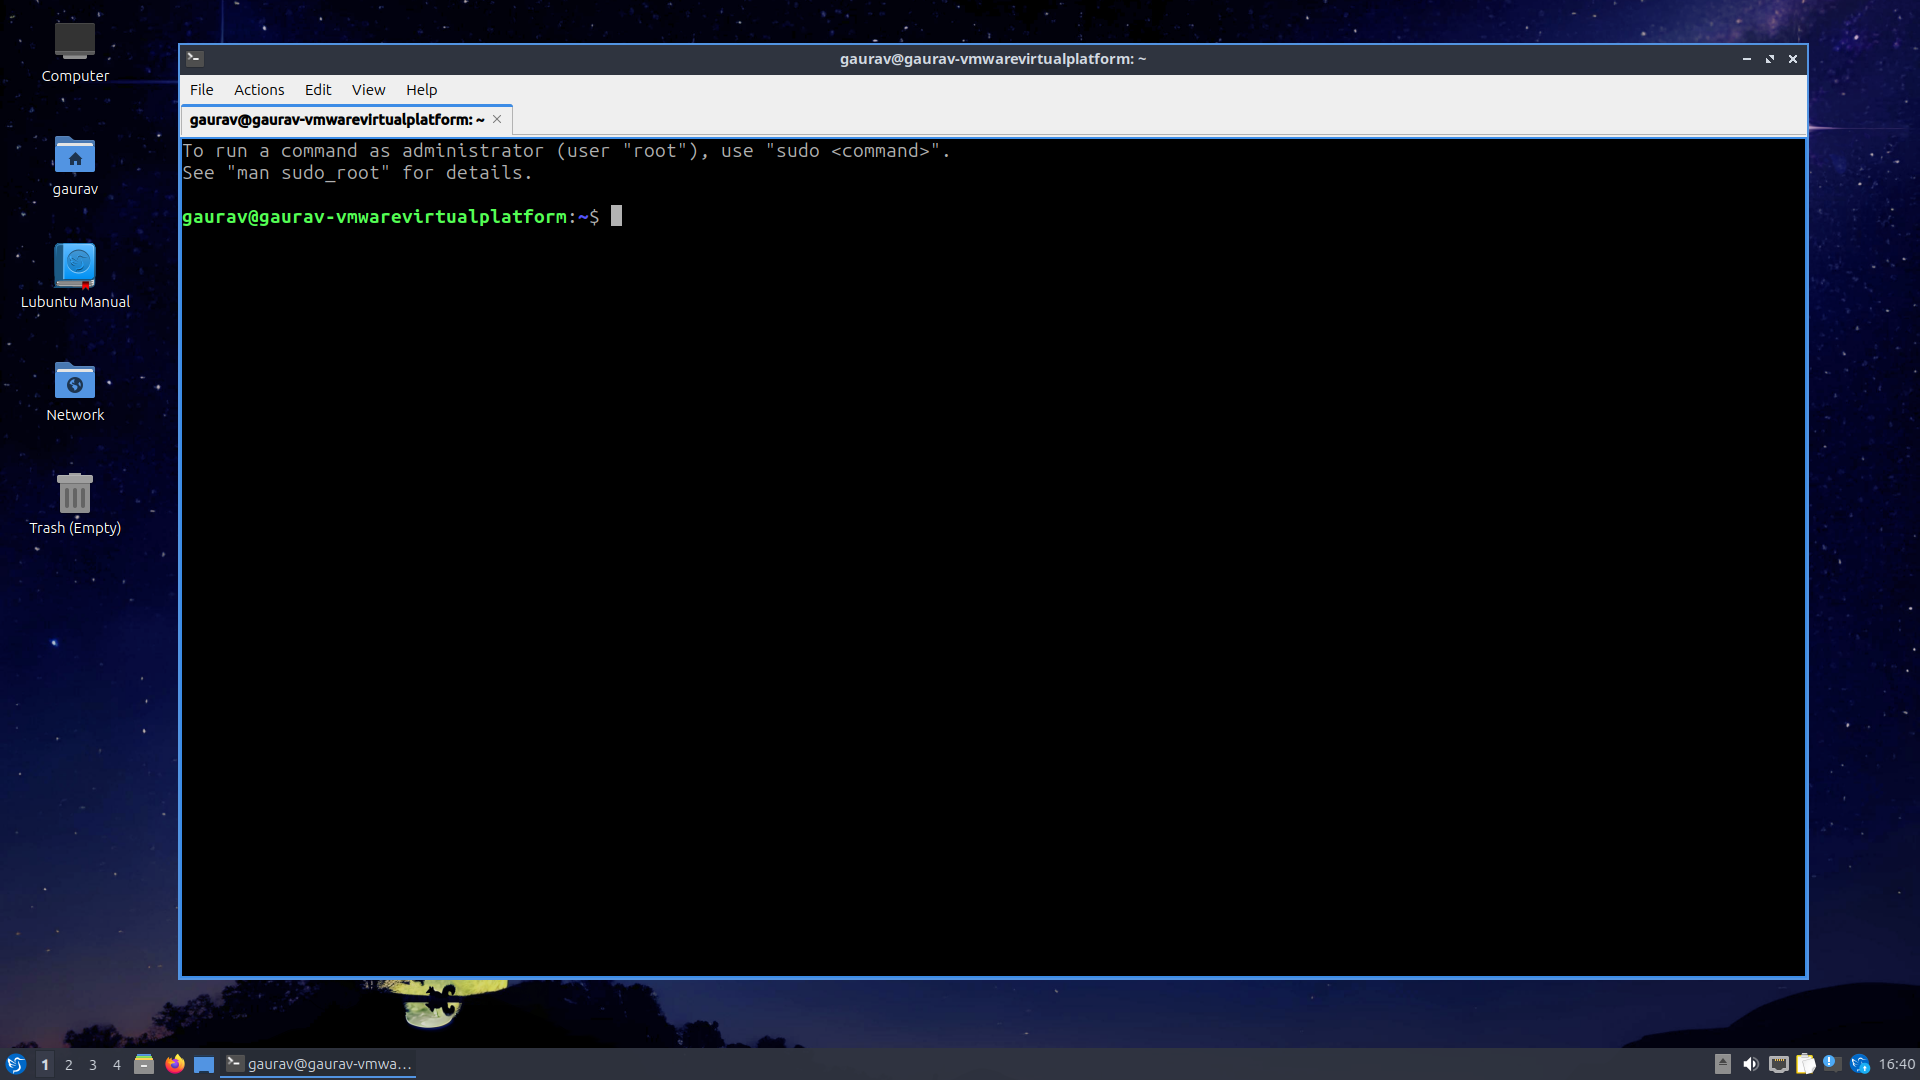Switch to workspace 2

(x=69, y=1065)
